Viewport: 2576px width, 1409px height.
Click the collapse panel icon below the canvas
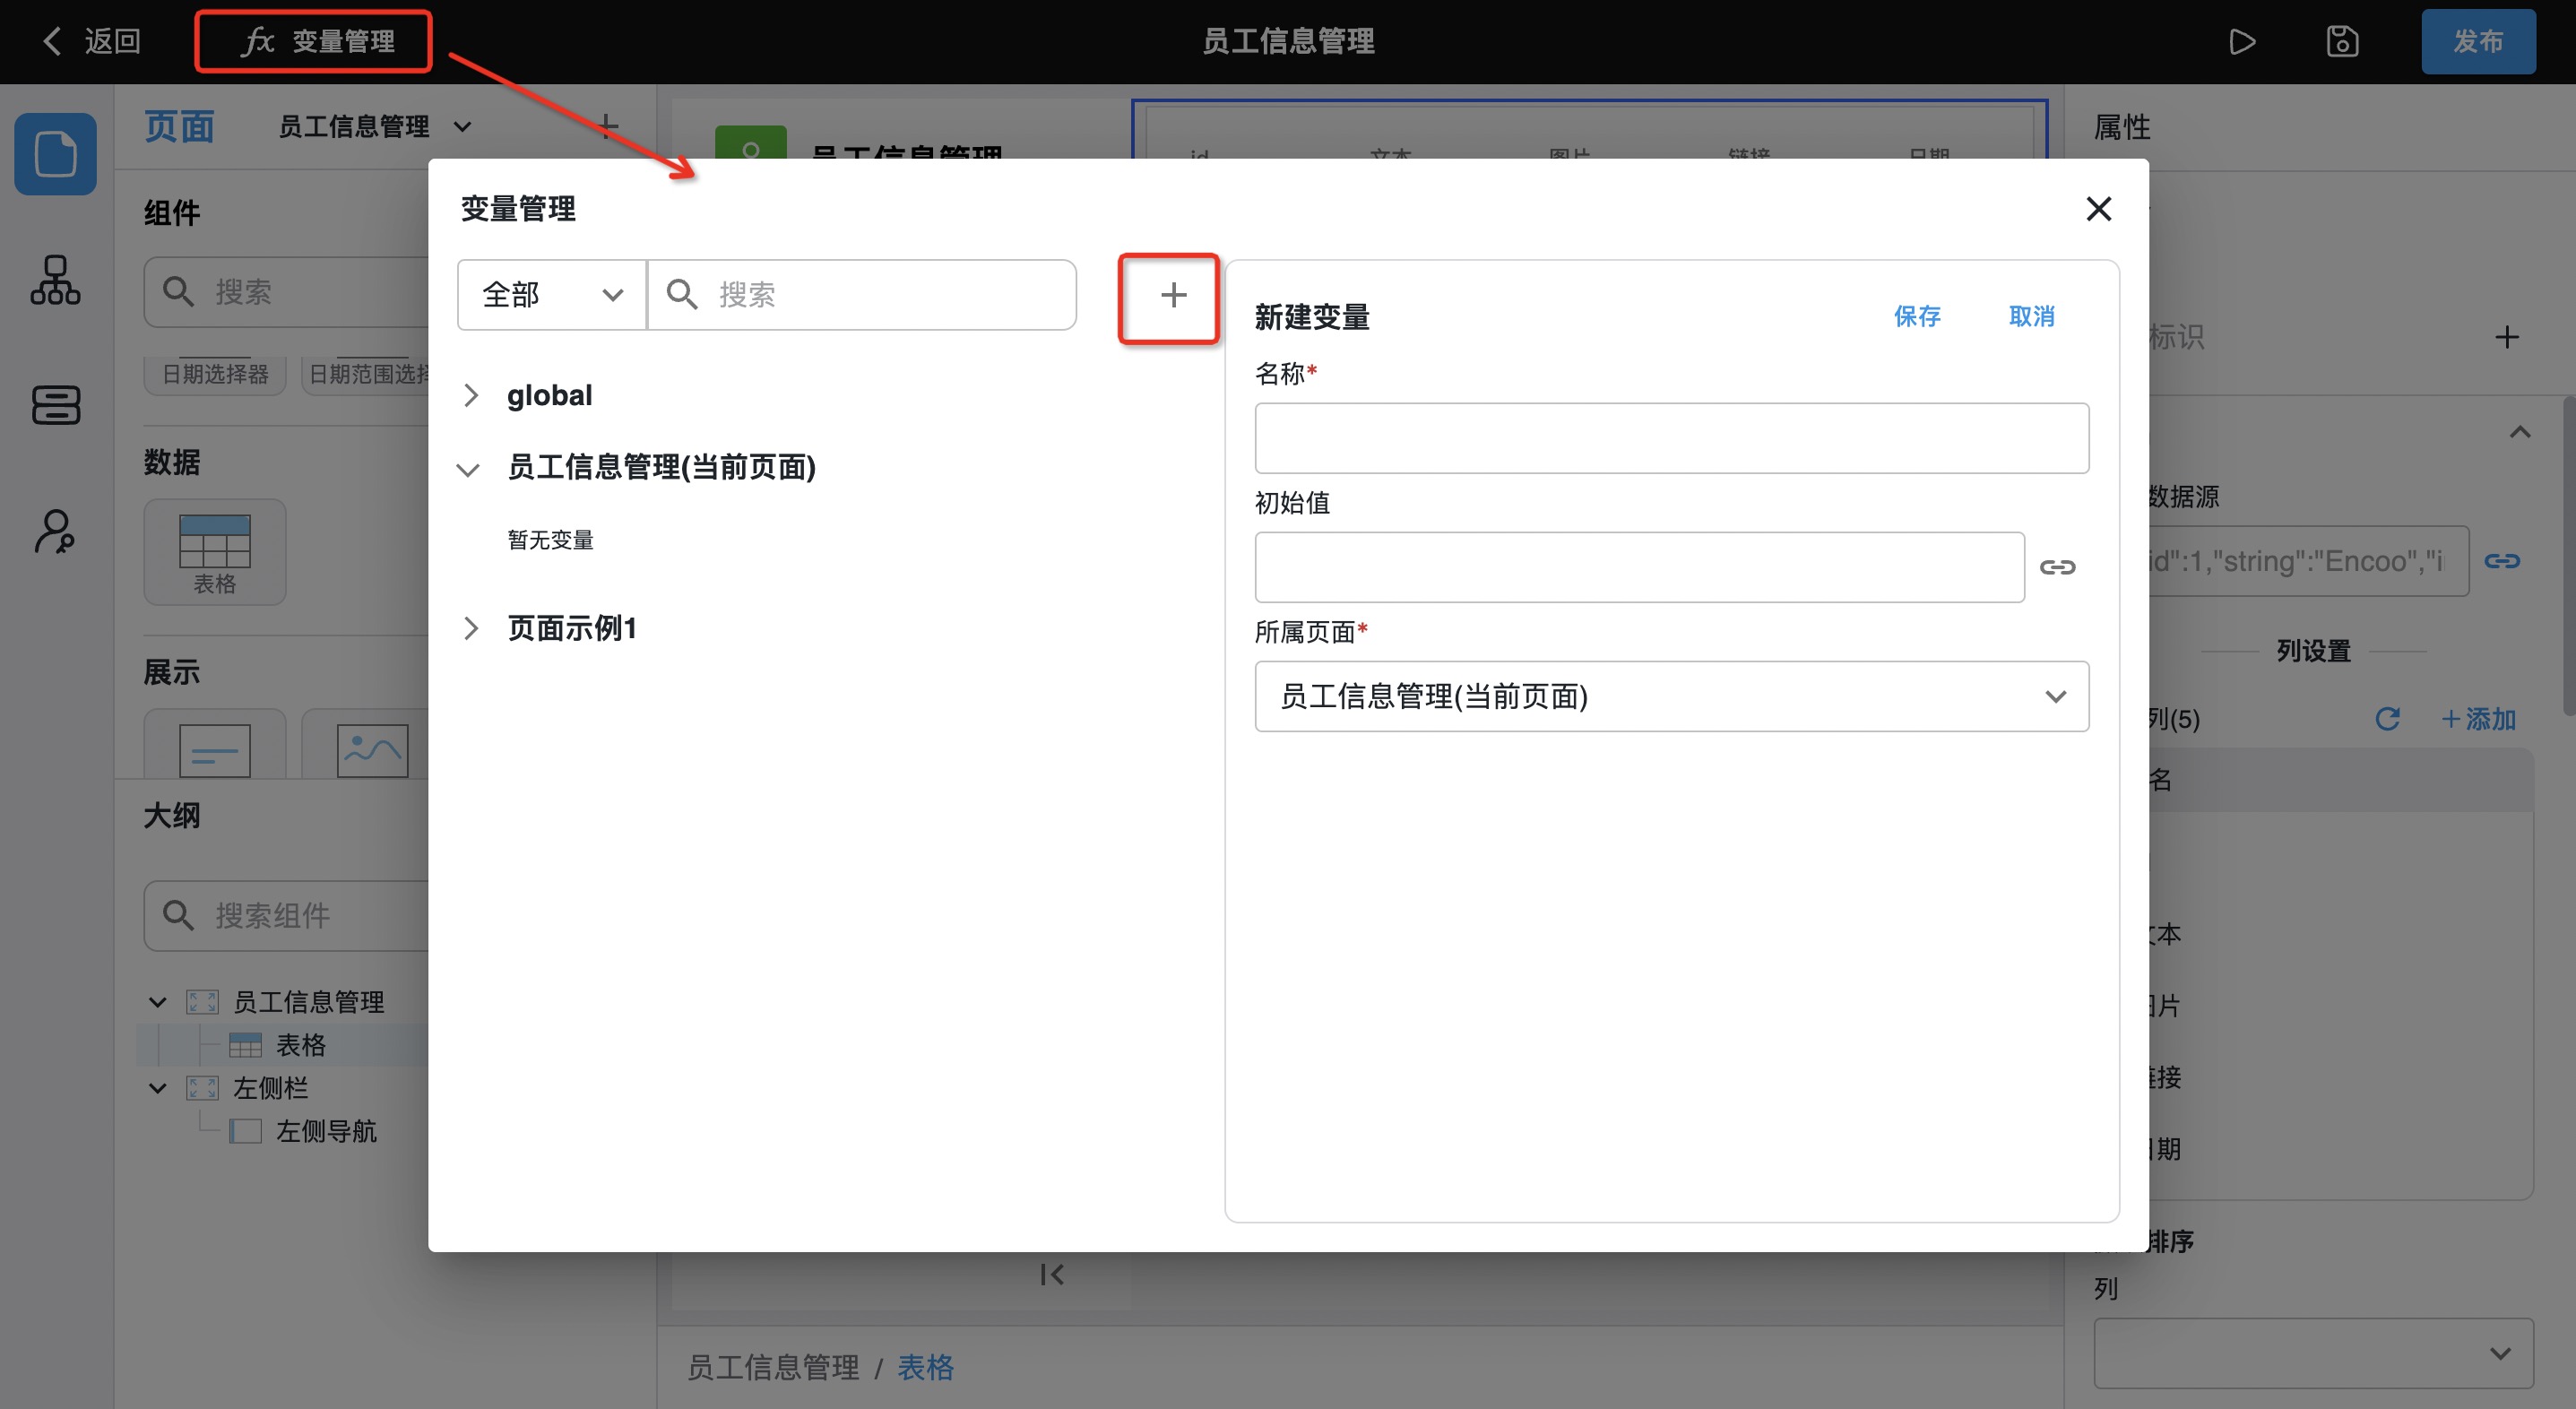(1051, 1274)
